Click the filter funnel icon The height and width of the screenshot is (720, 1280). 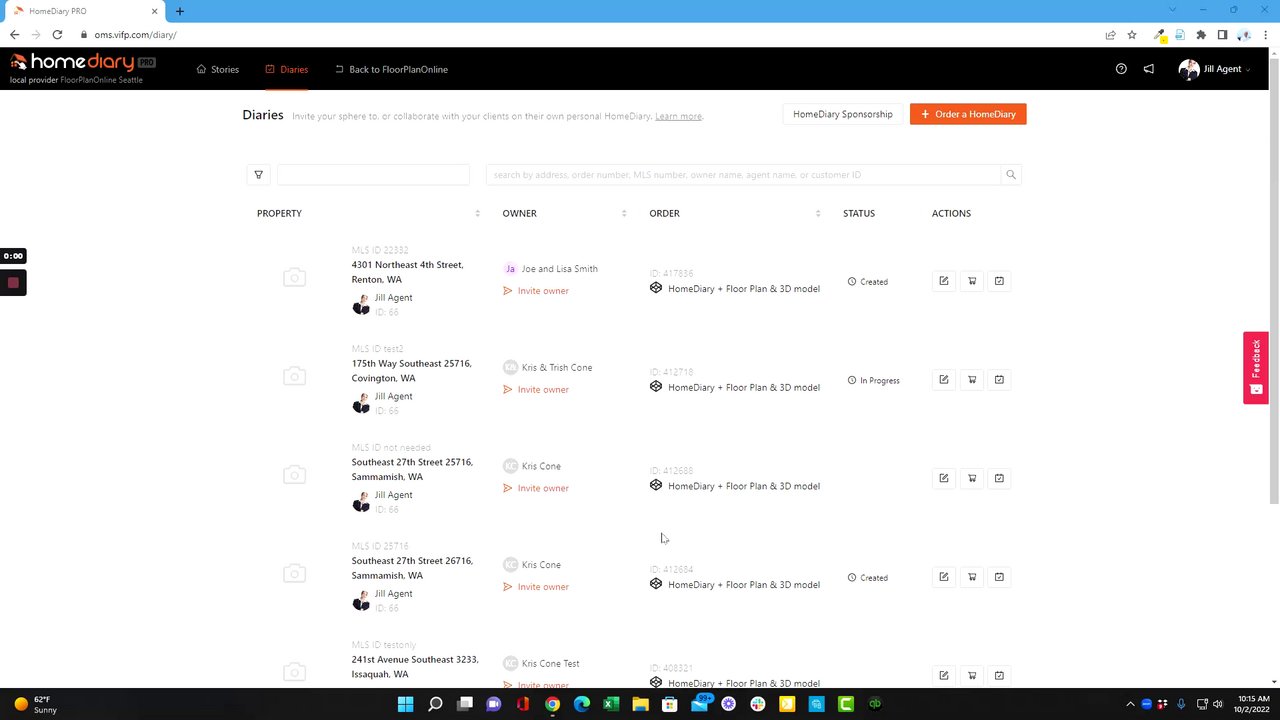(258, 175)
